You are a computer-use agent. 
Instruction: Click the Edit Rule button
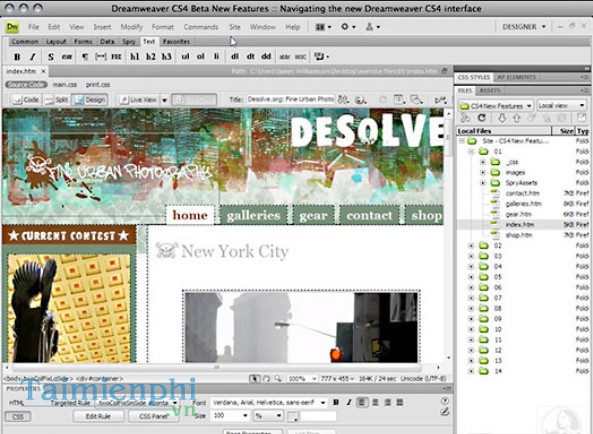point(98,416)
